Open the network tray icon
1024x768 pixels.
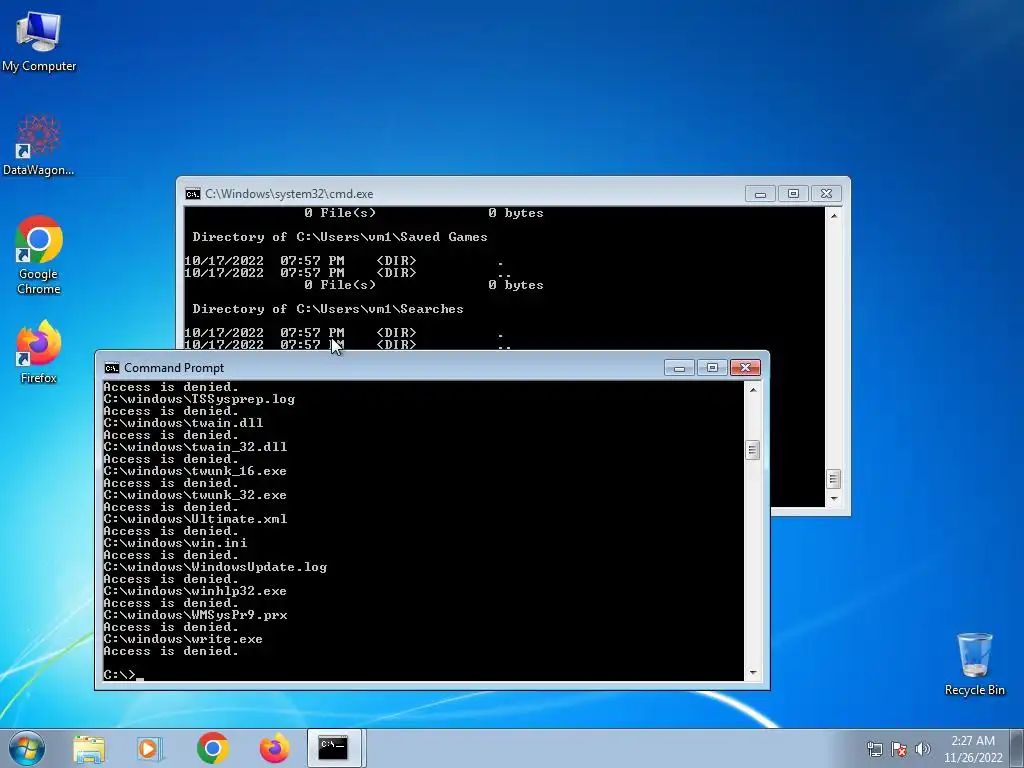874,749
